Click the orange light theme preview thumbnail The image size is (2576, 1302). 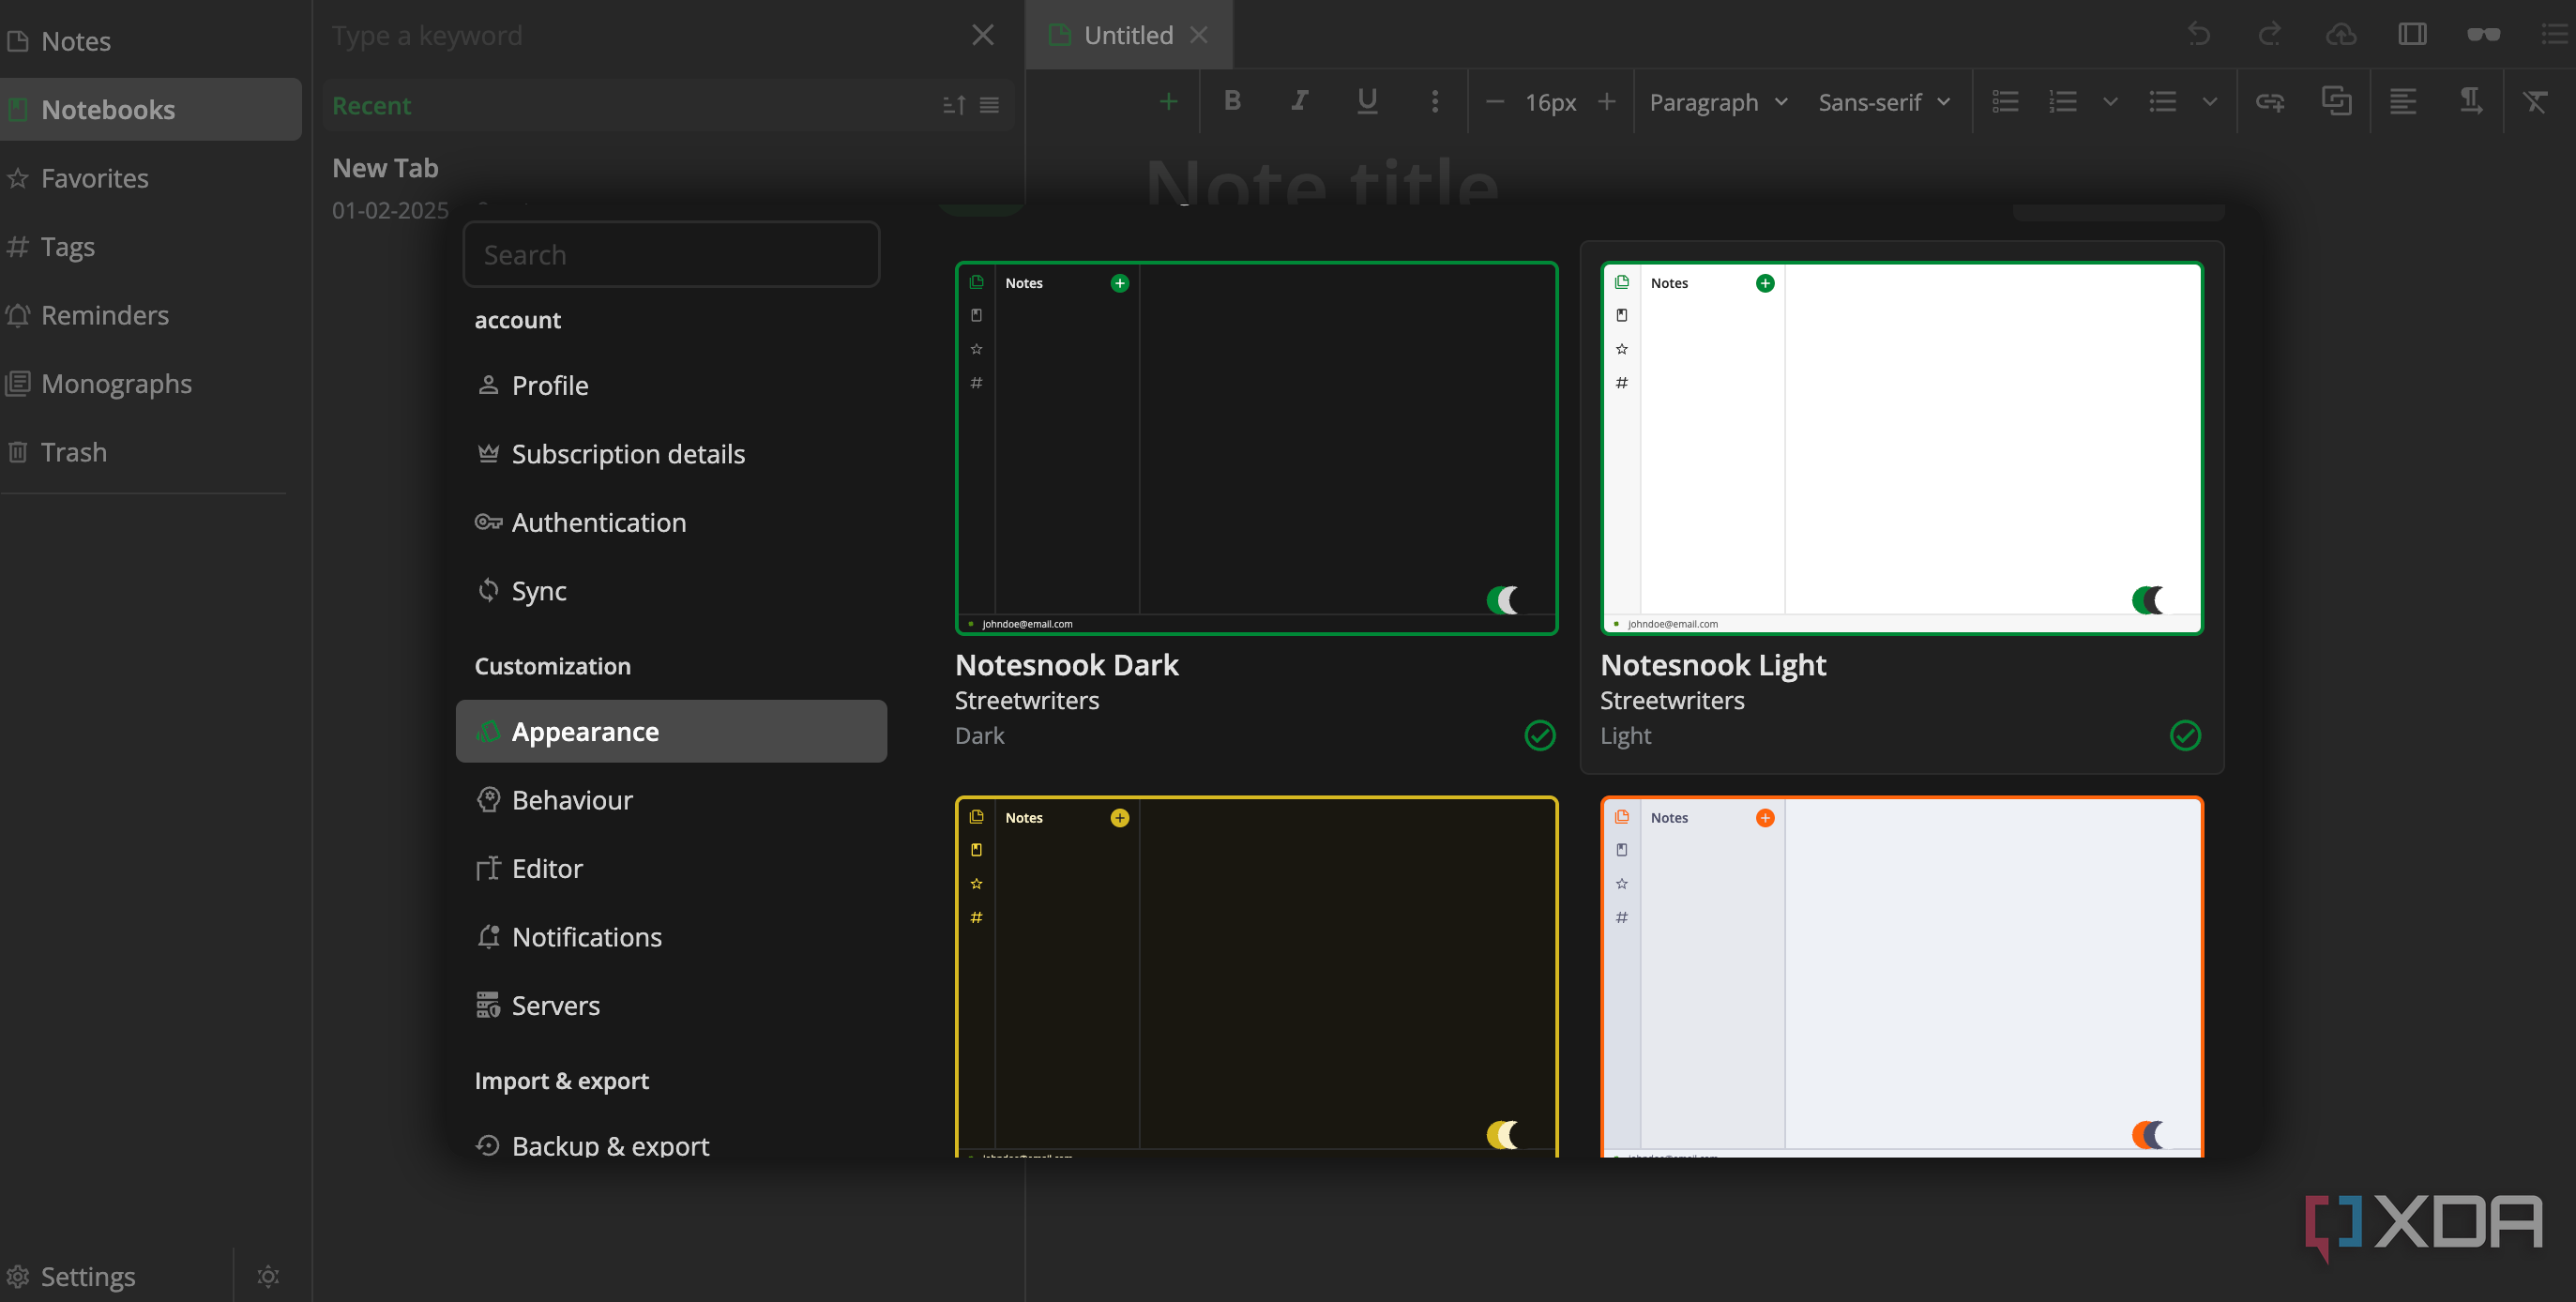tap(1901, 977)
